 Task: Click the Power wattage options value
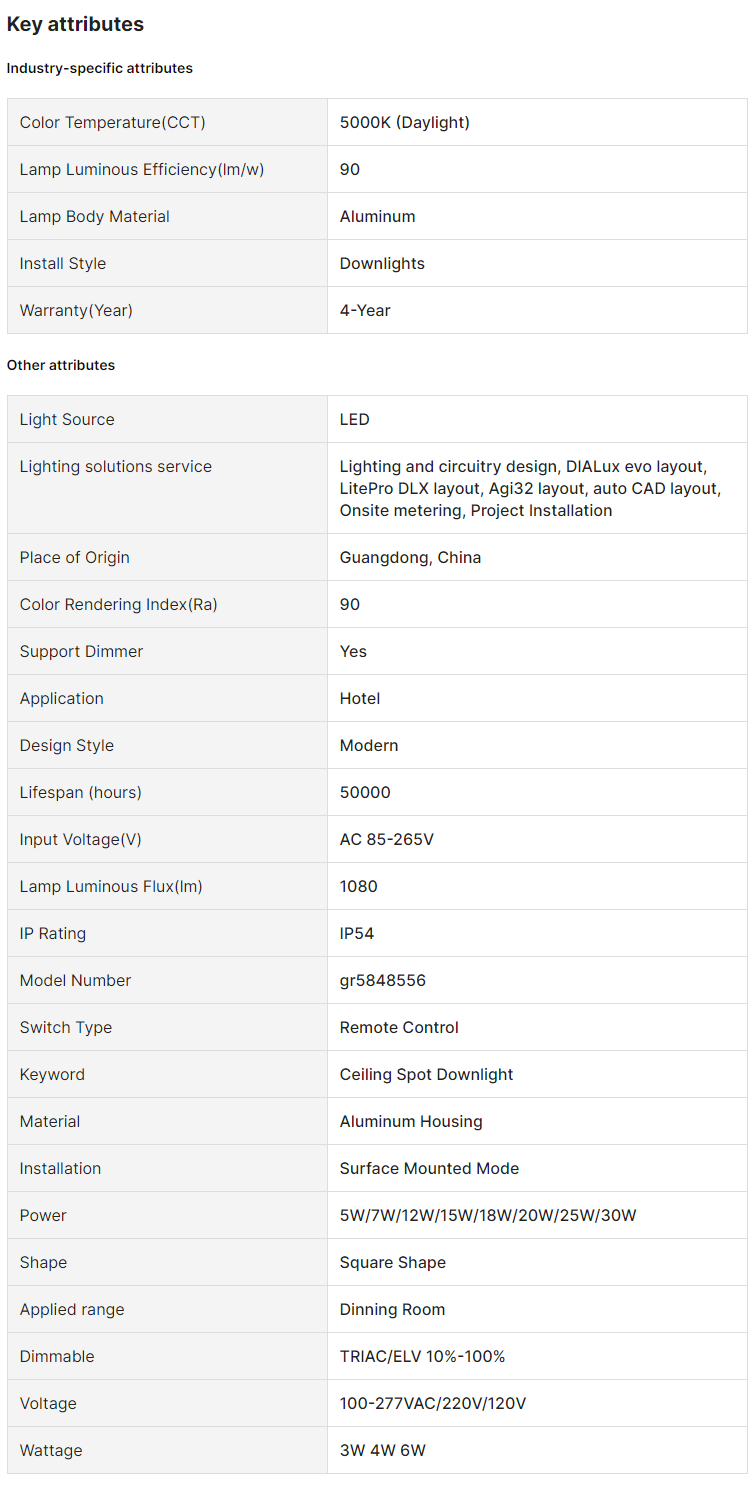pos(488,1215)
